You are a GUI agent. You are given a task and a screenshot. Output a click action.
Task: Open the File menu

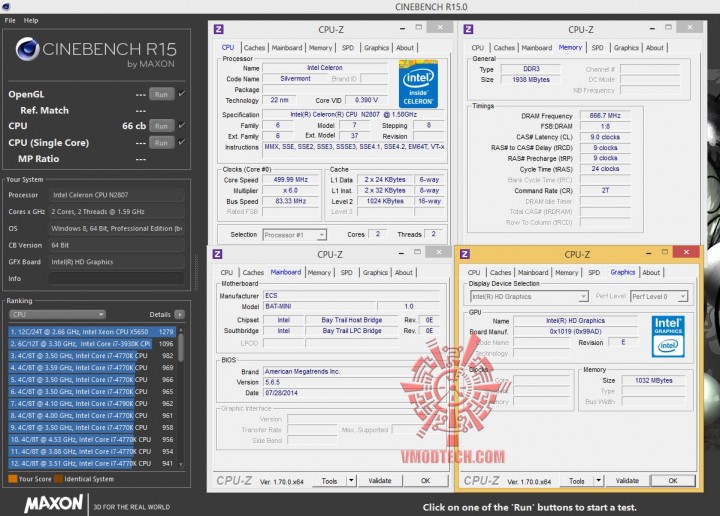point(10,21)
